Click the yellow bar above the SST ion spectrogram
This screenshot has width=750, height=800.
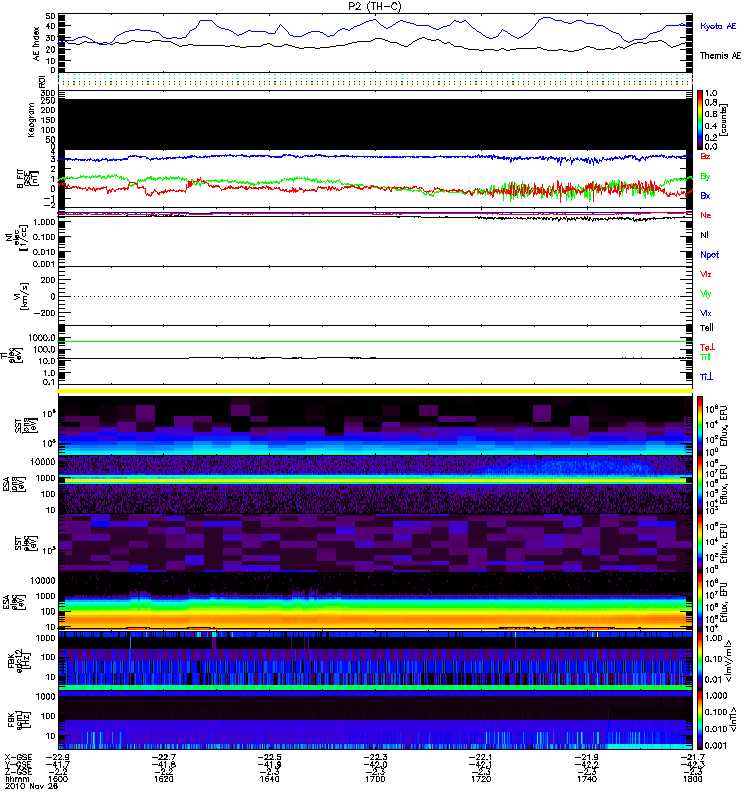point(375,391)
